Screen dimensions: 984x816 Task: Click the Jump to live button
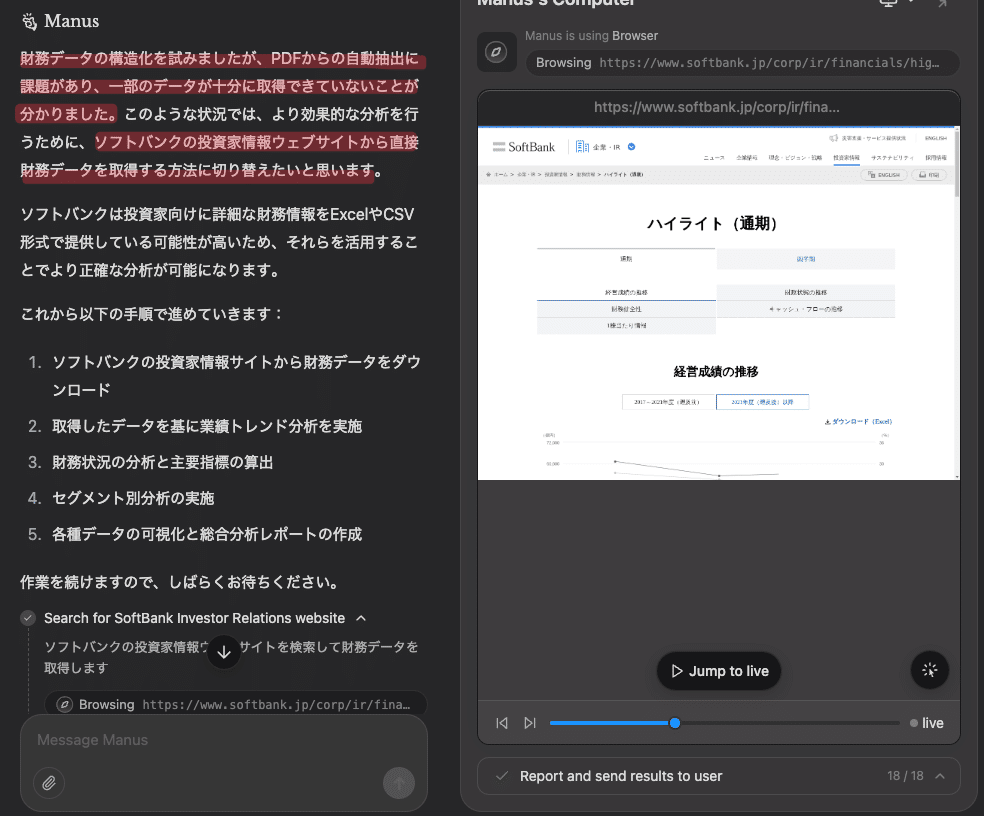coord(718,671)
